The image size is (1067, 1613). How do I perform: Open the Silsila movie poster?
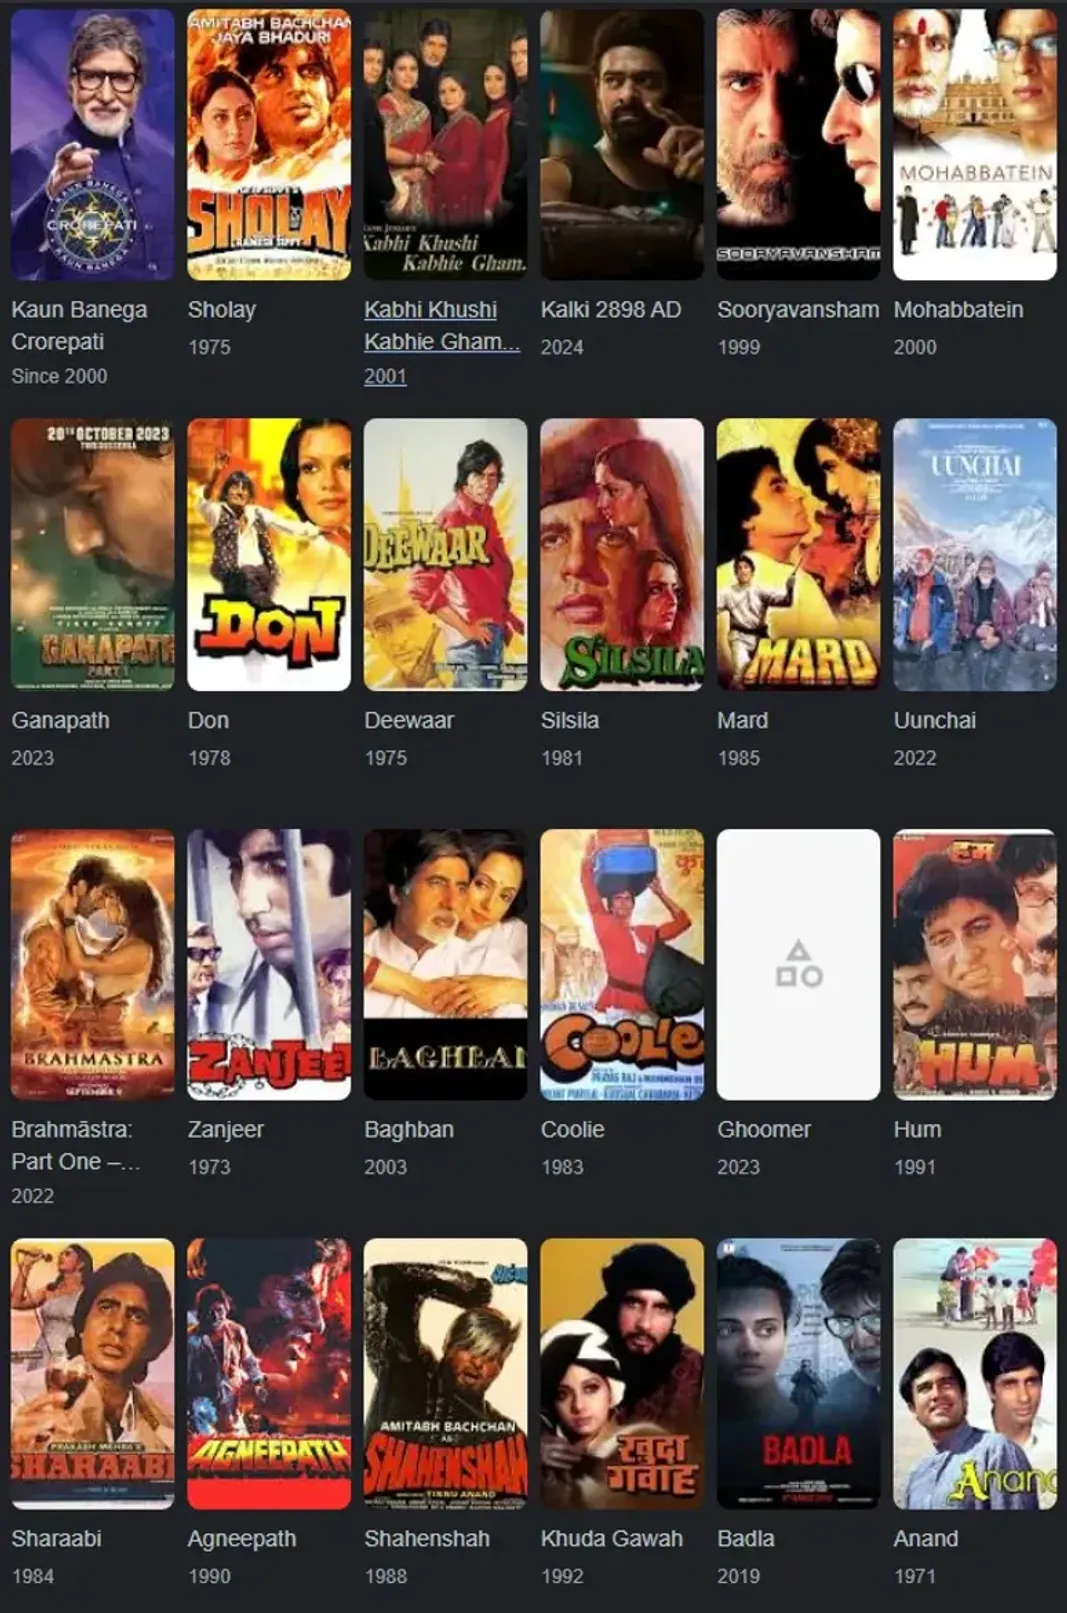622,555
